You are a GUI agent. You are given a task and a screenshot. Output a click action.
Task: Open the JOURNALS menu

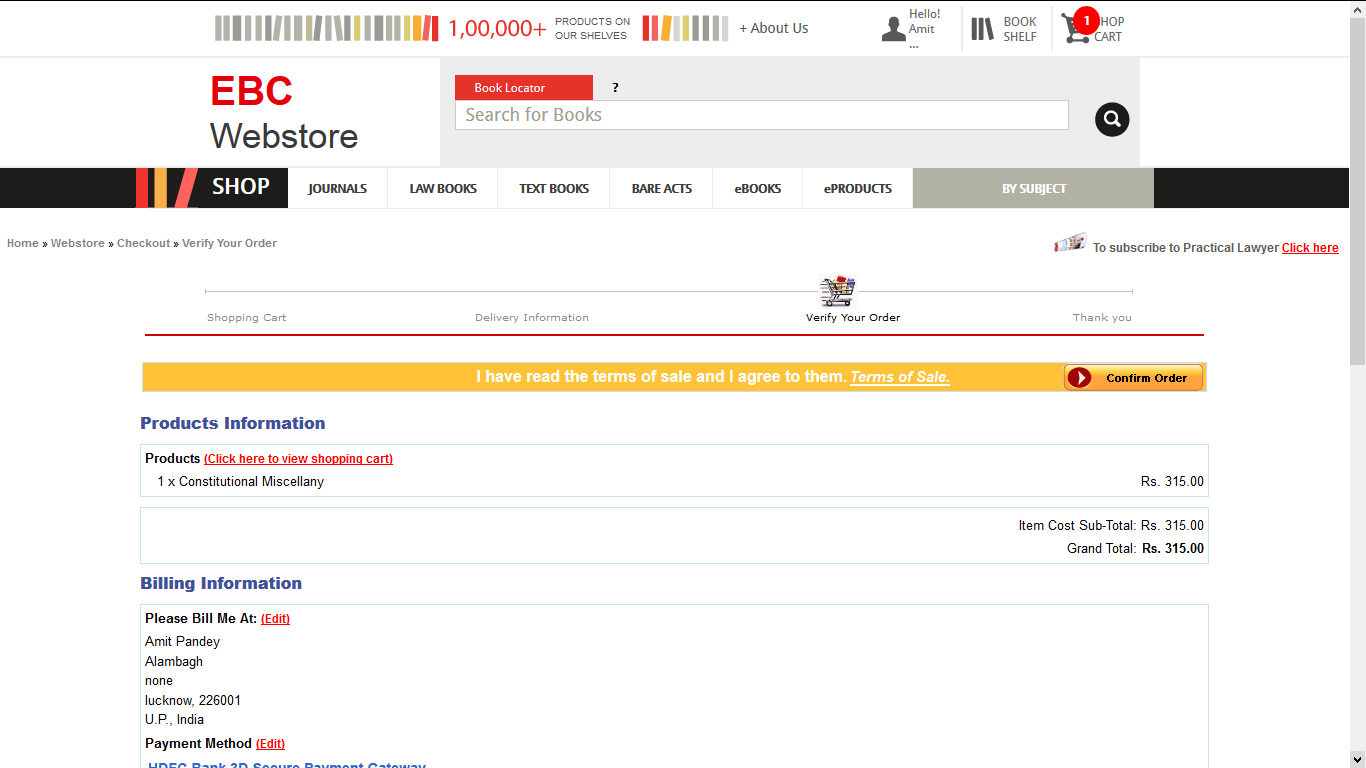pyautogui.click(x=337, y=188)
